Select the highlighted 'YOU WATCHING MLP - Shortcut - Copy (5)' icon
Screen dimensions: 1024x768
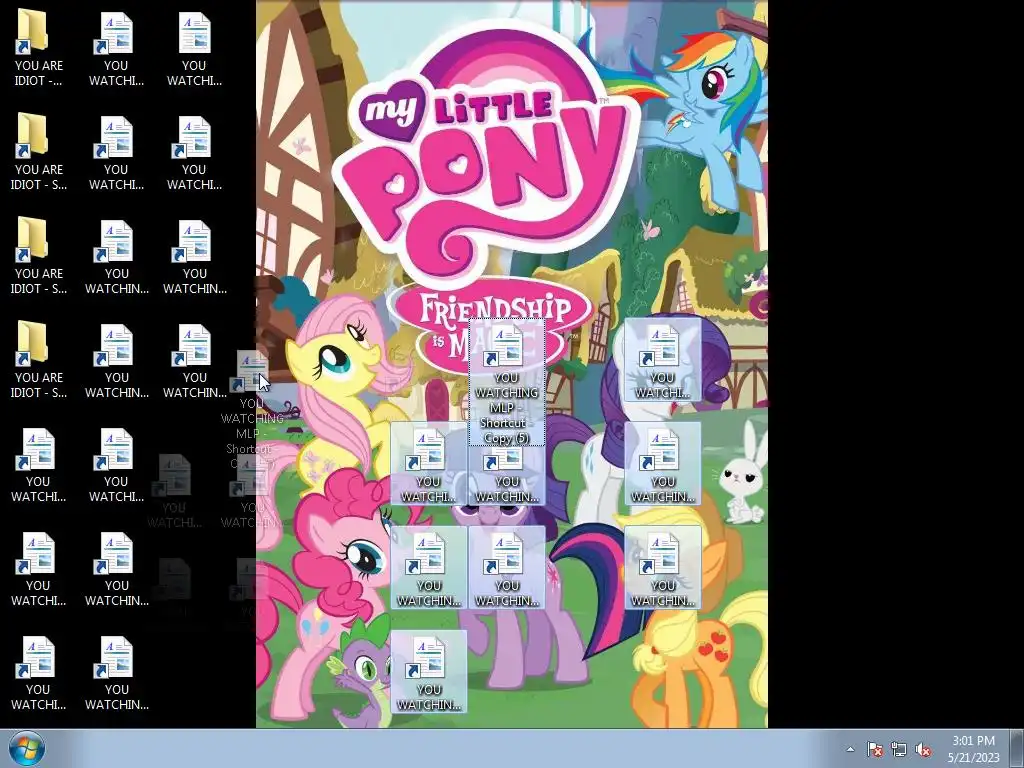tap(507, 383)
